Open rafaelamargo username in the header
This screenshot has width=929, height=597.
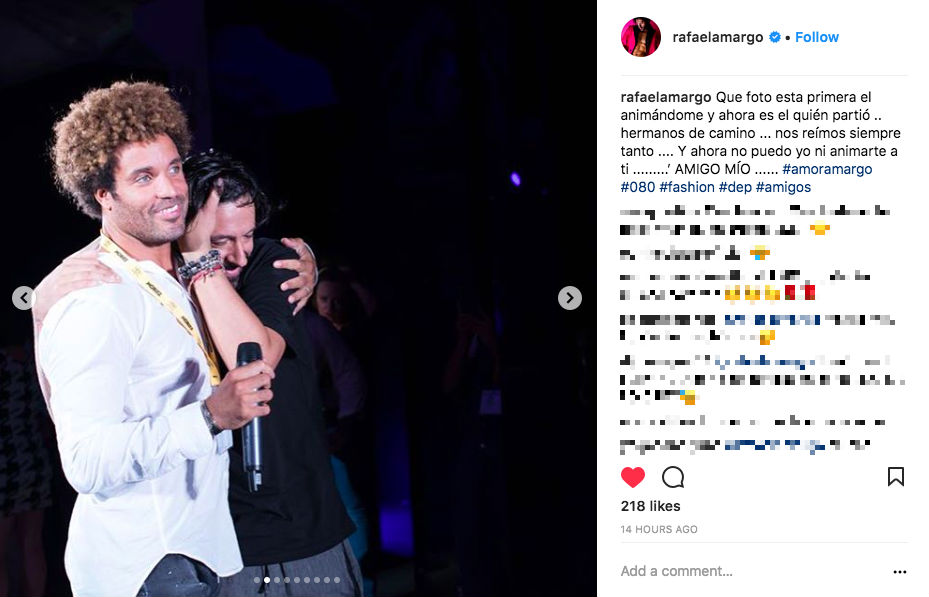coord(717,37)
